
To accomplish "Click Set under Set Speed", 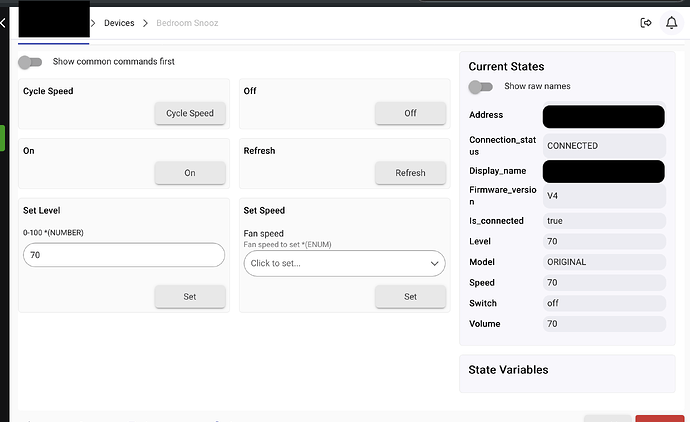I will 410,297.
